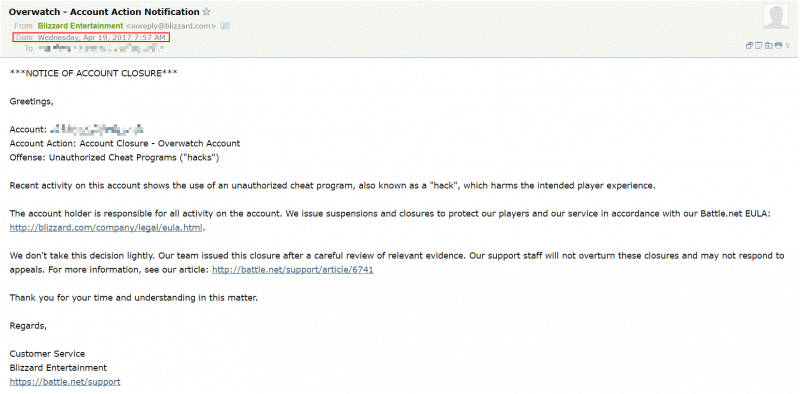Click the email subject title text
Image resolution: width=800 pixels, height=394 pixels.
click(104, 12)
